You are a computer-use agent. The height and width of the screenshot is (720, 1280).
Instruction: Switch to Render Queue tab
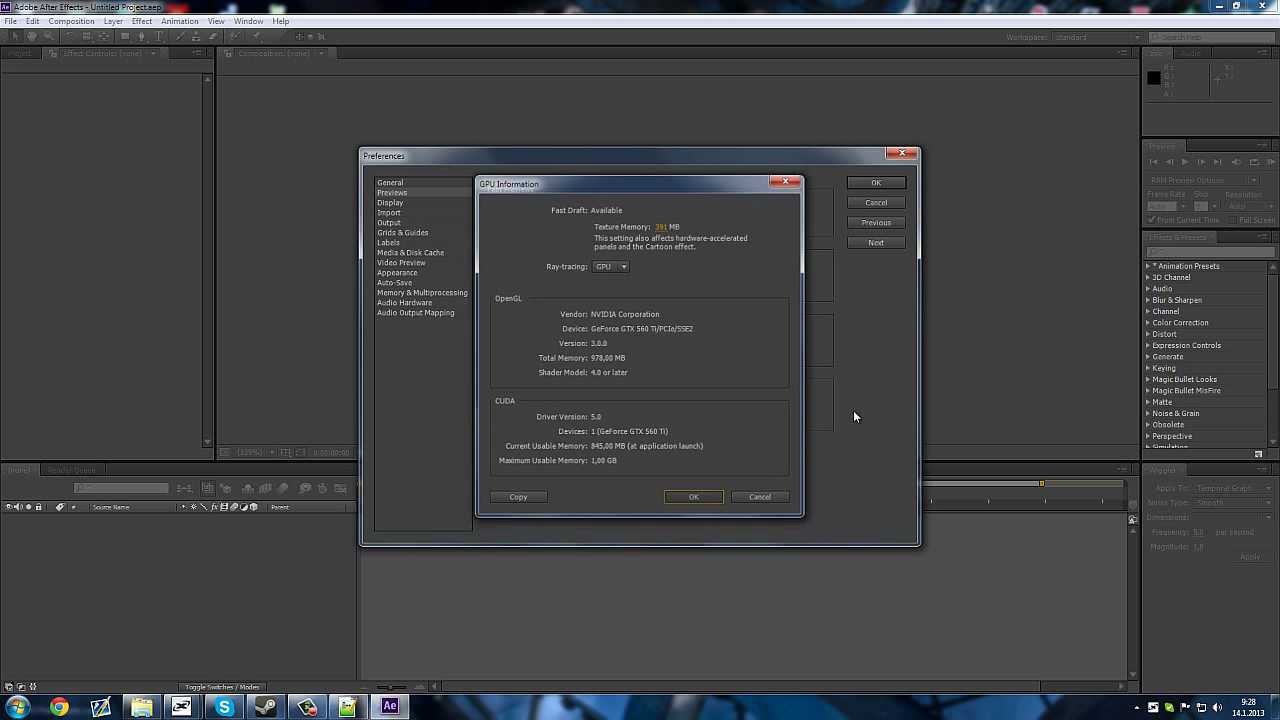[x=72, y=470]
